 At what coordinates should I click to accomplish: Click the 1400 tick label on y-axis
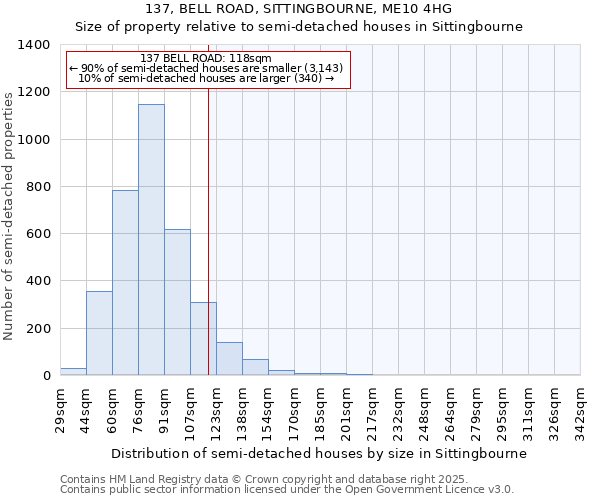coord(33,45)
